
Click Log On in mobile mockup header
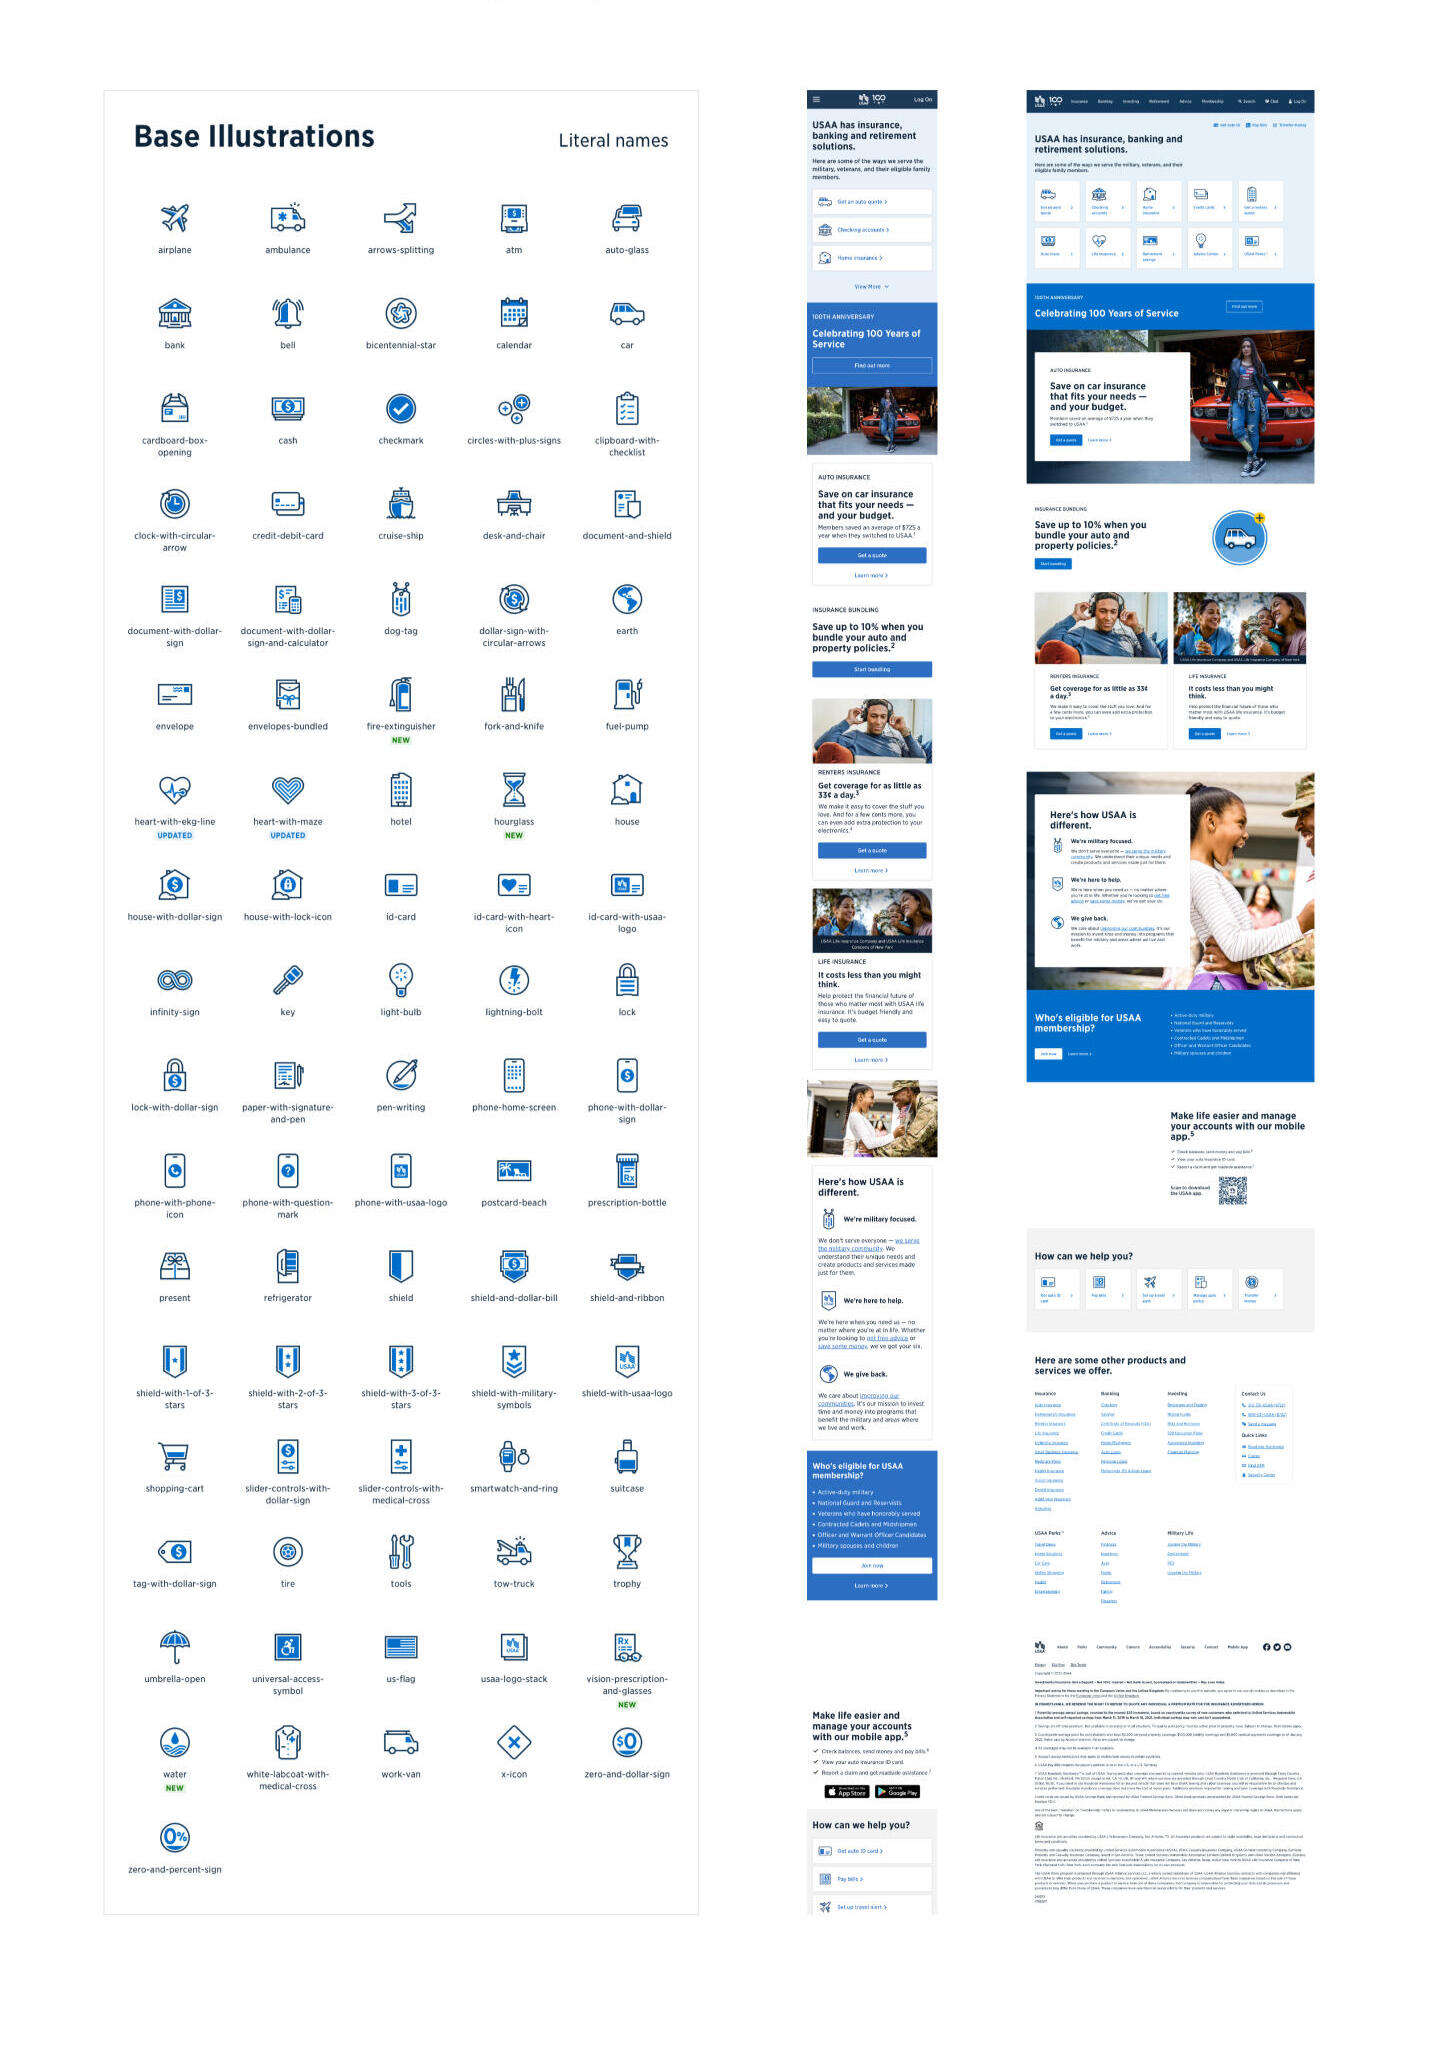click(x=922, y=100)
